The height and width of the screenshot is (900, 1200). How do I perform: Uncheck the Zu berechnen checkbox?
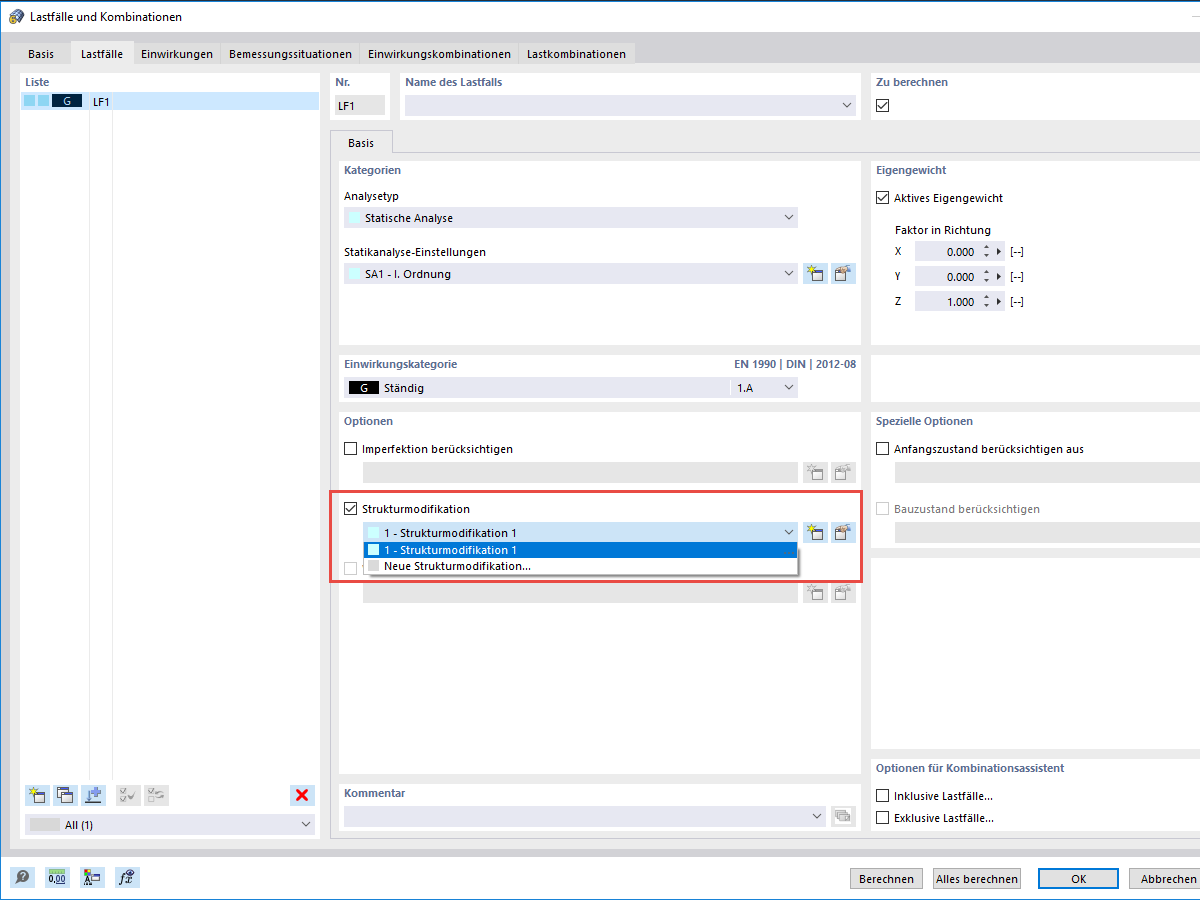(882, 104)
